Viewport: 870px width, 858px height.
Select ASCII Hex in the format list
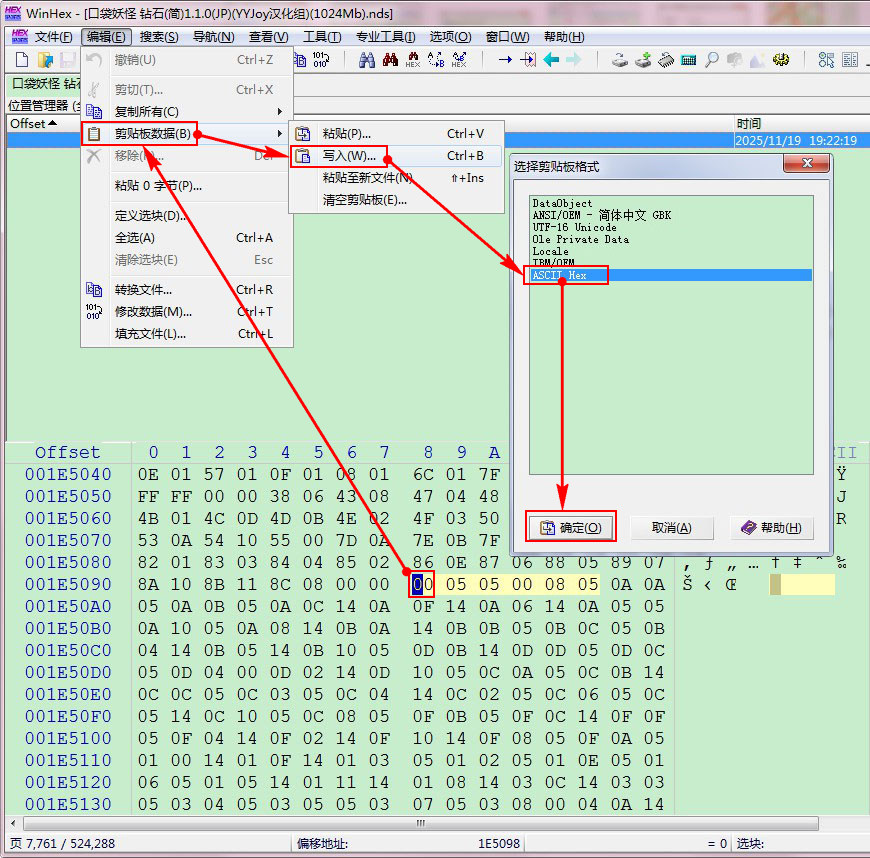pos(560,275)
